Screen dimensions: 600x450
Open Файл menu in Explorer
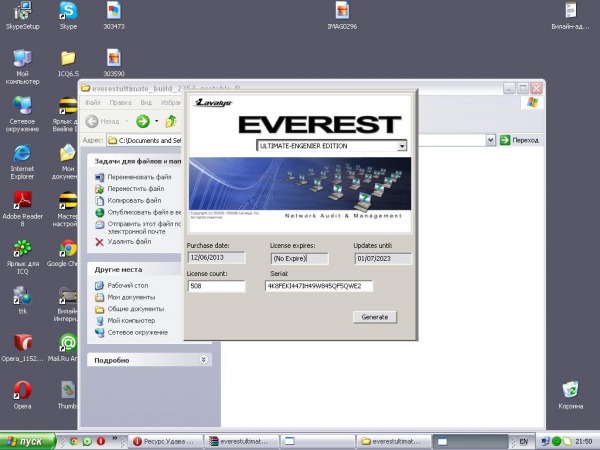(93, 103)
